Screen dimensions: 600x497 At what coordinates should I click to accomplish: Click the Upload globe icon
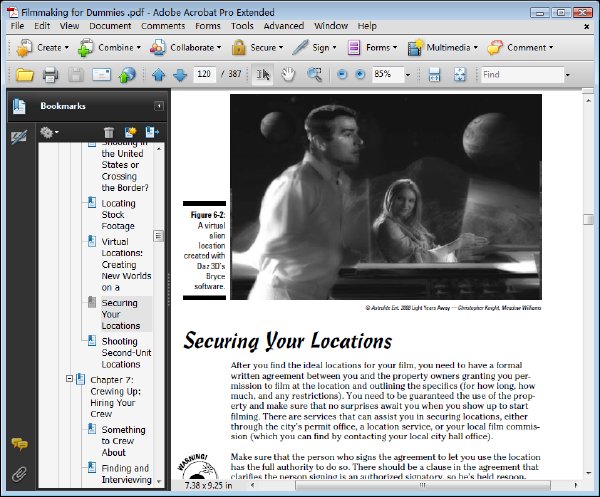point(127,75)
